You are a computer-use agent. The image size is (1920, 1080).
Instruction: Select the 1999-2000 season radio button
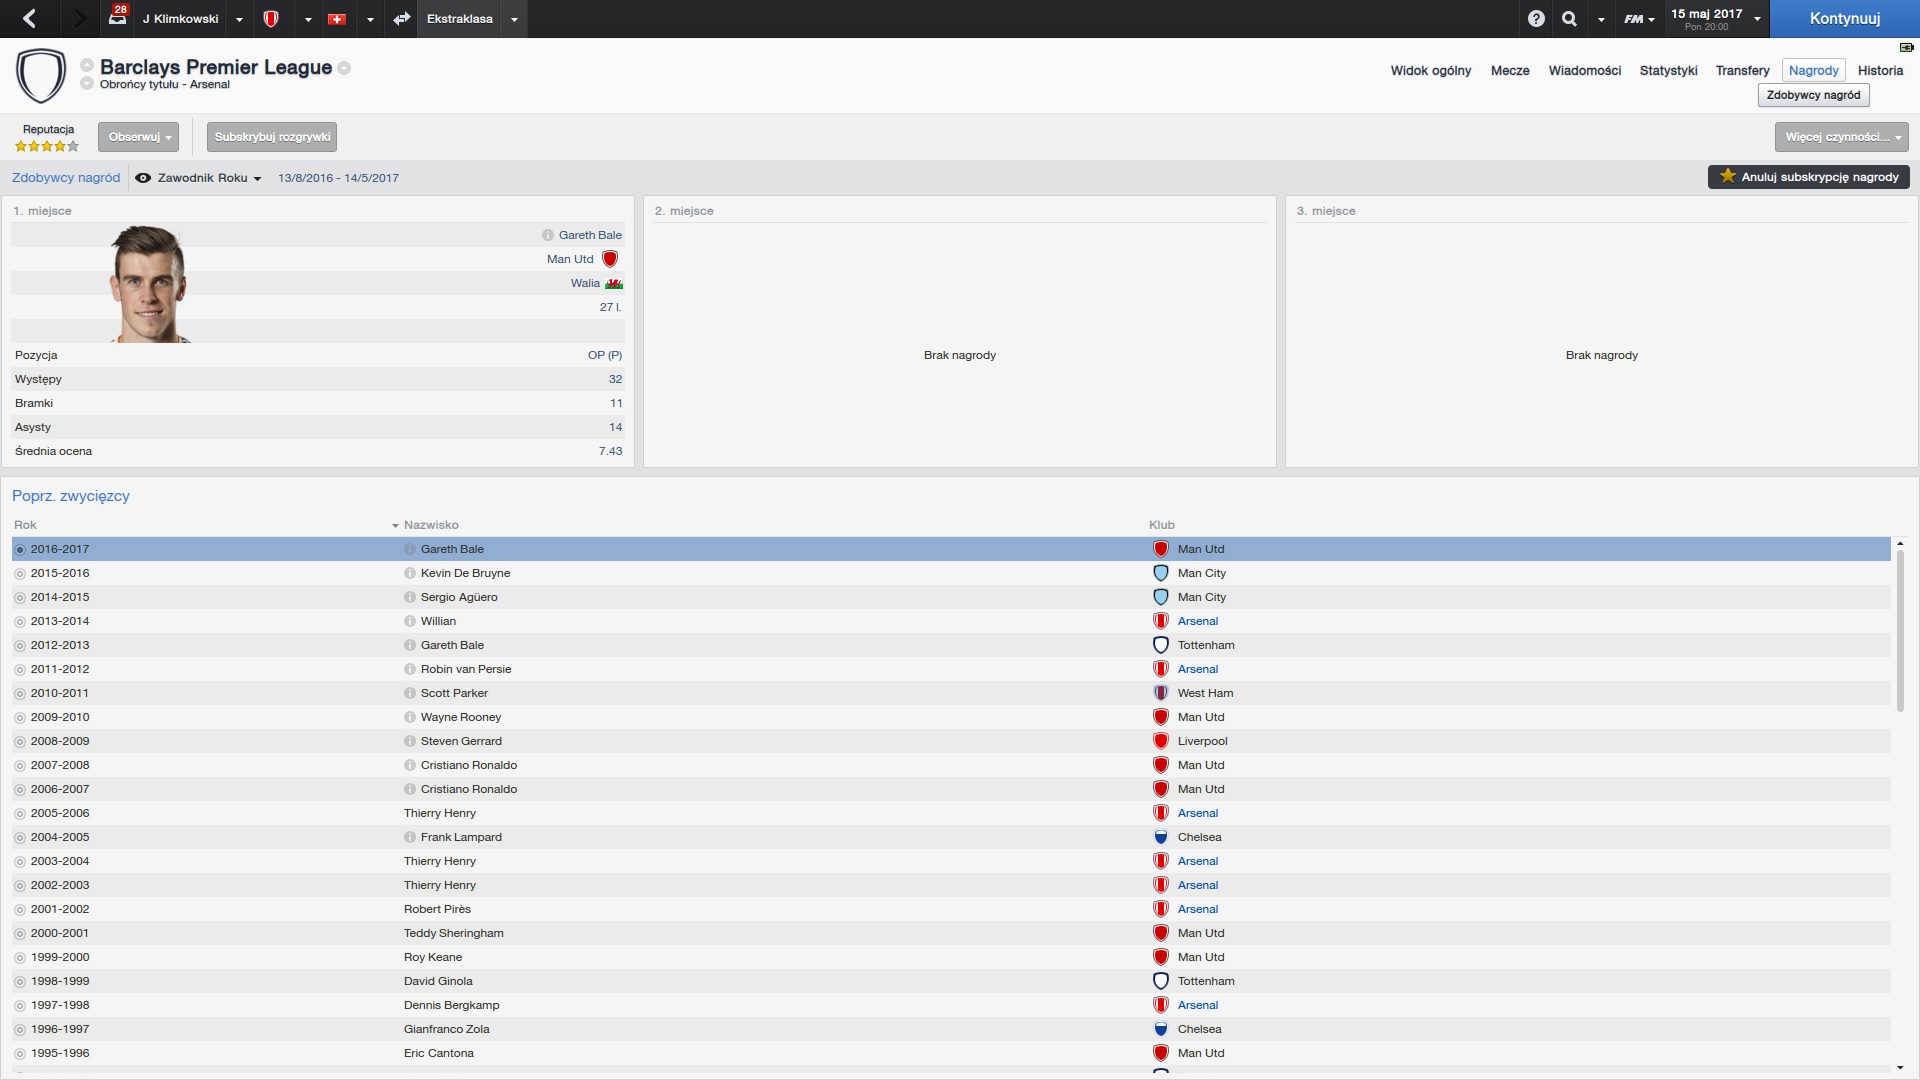(x=20, y=957)
